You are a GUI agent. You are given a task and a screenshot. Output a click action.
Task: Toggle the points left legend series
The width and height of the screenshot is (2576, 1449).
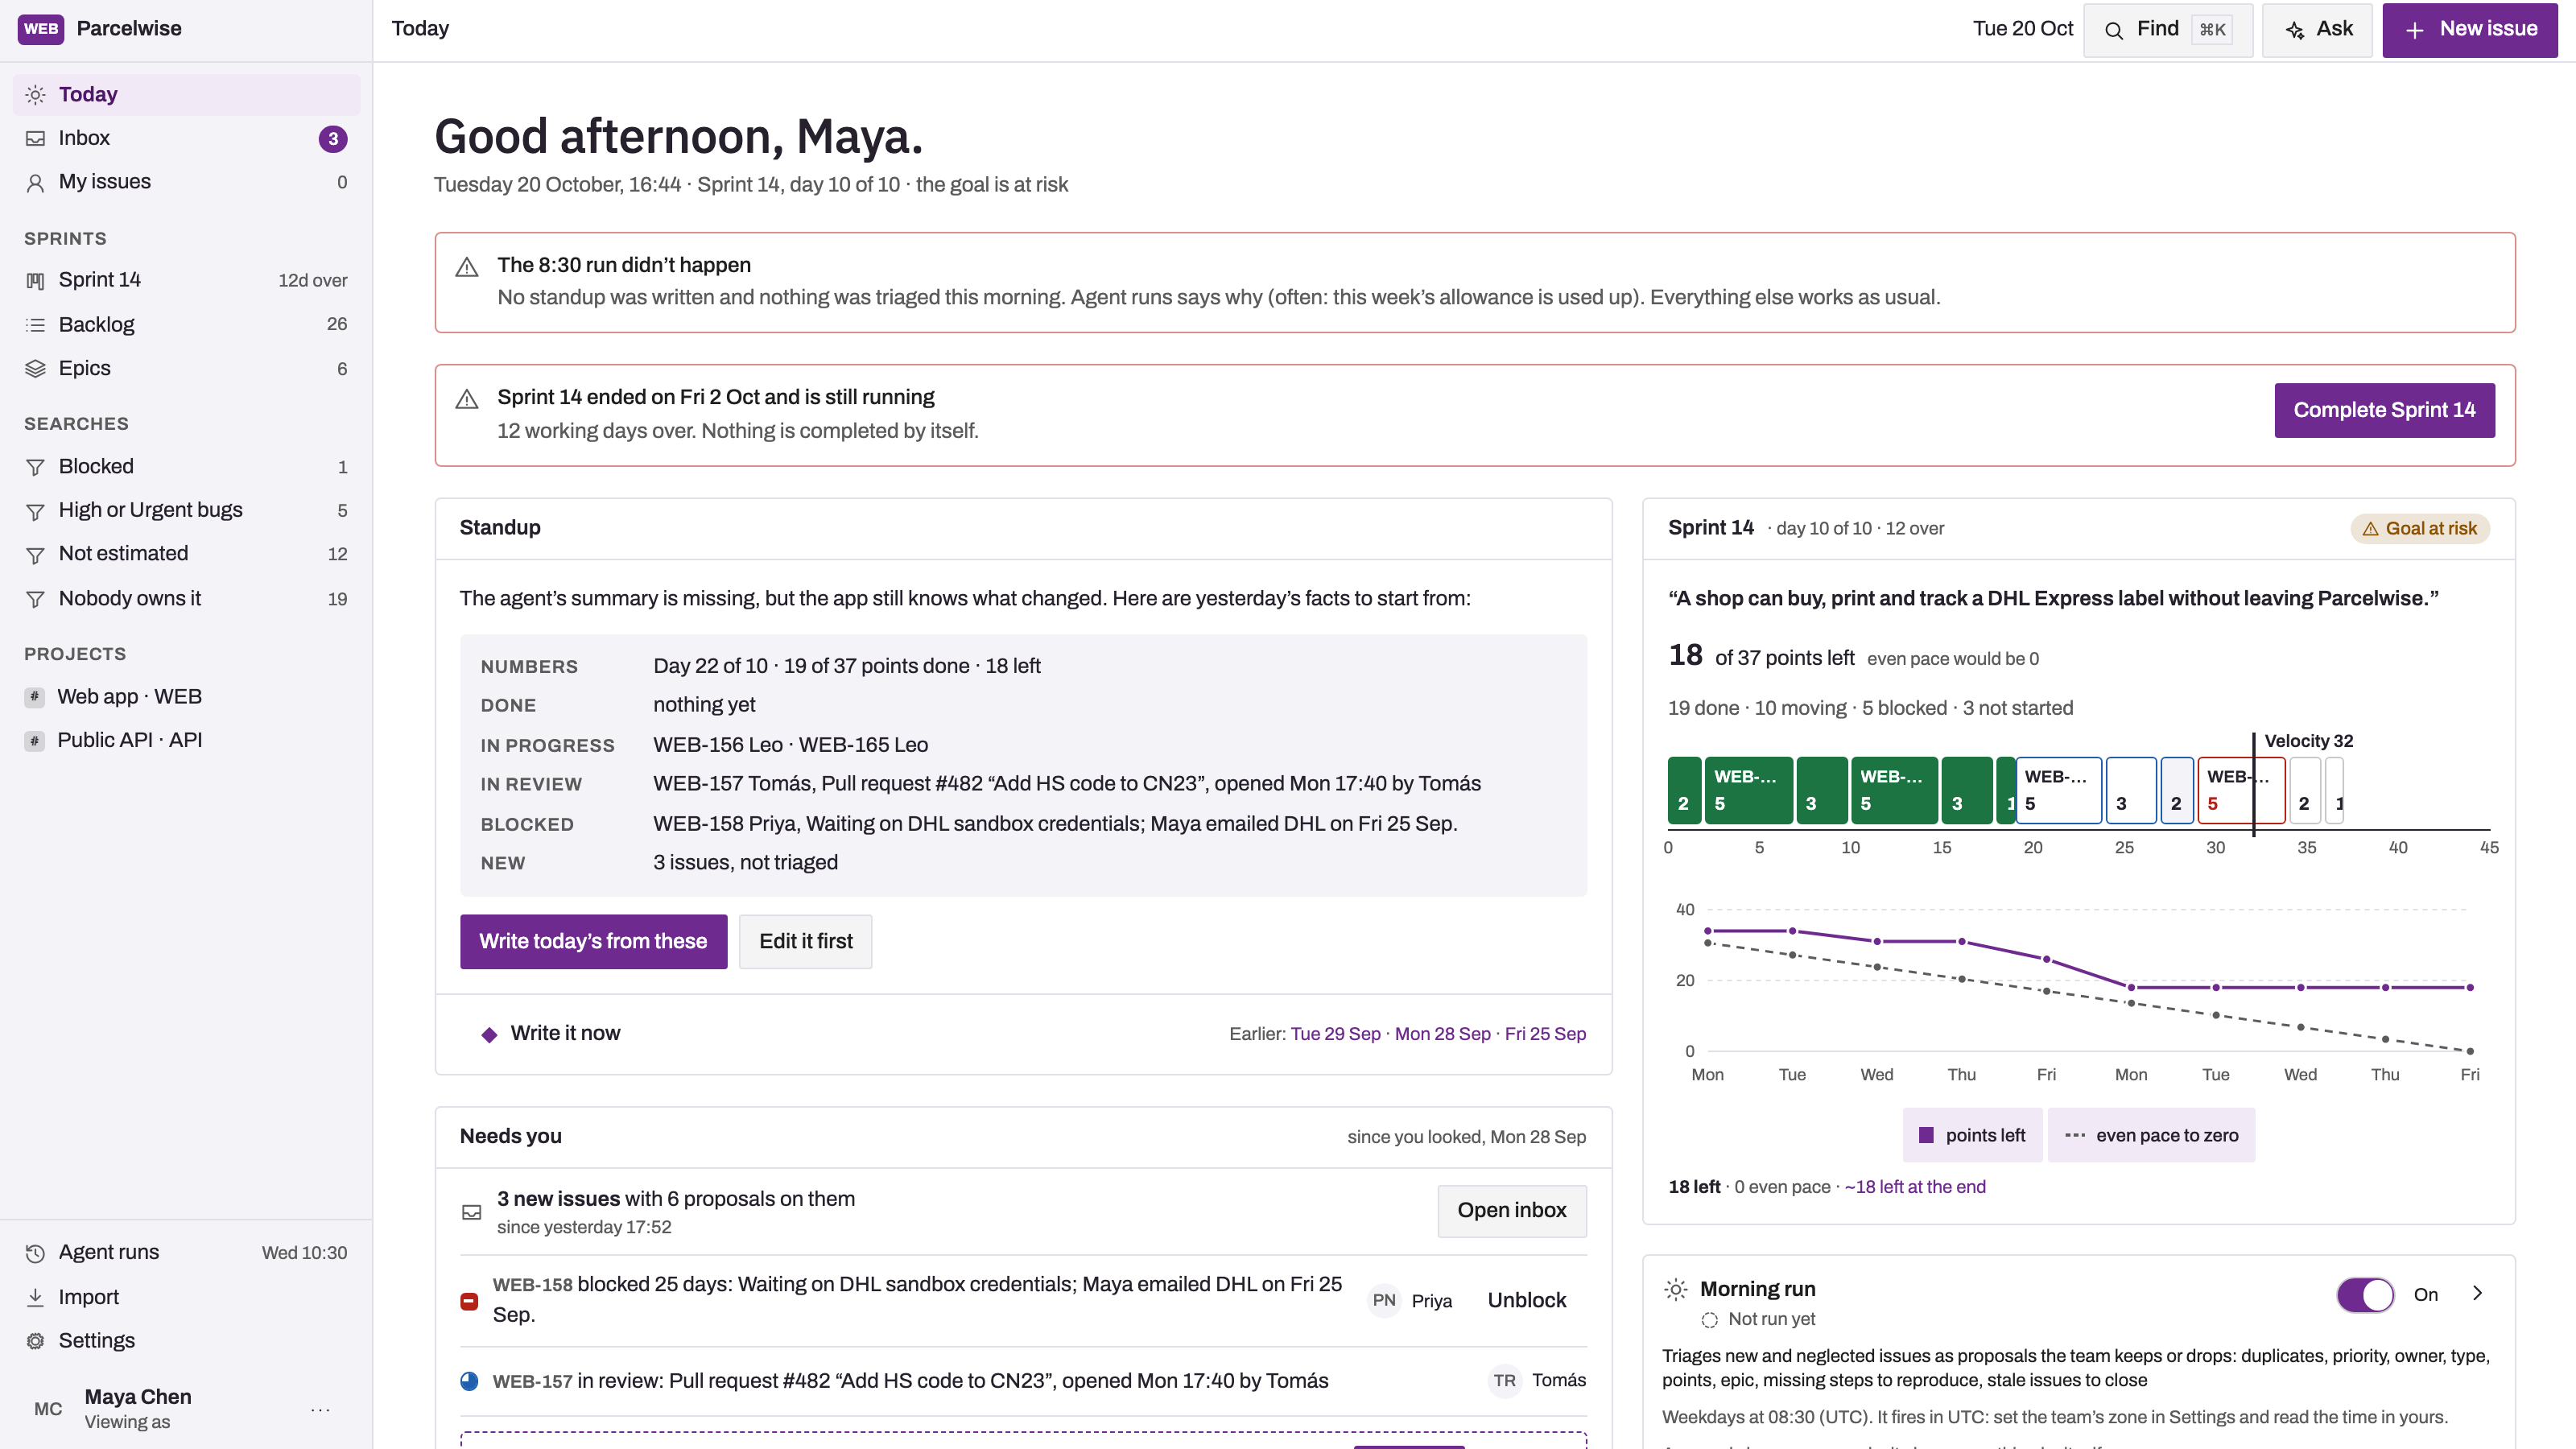[1972, 1135]
